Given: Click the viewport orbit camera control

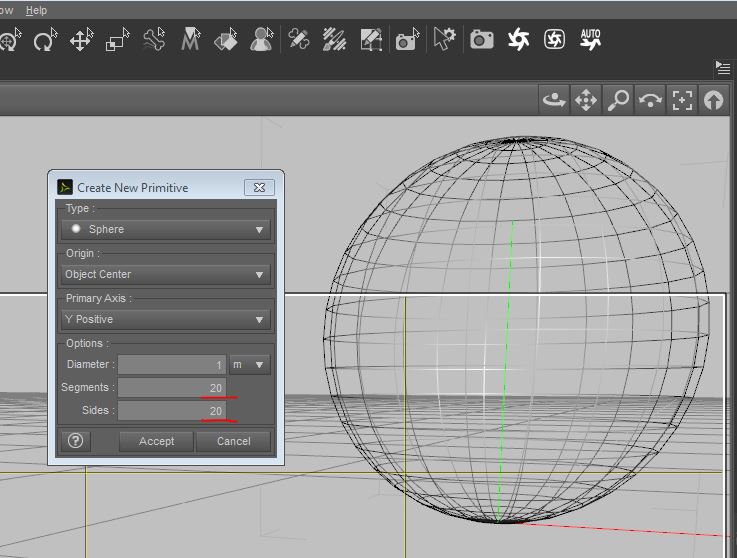Looking at the screenshot, I should click(553, 100).
